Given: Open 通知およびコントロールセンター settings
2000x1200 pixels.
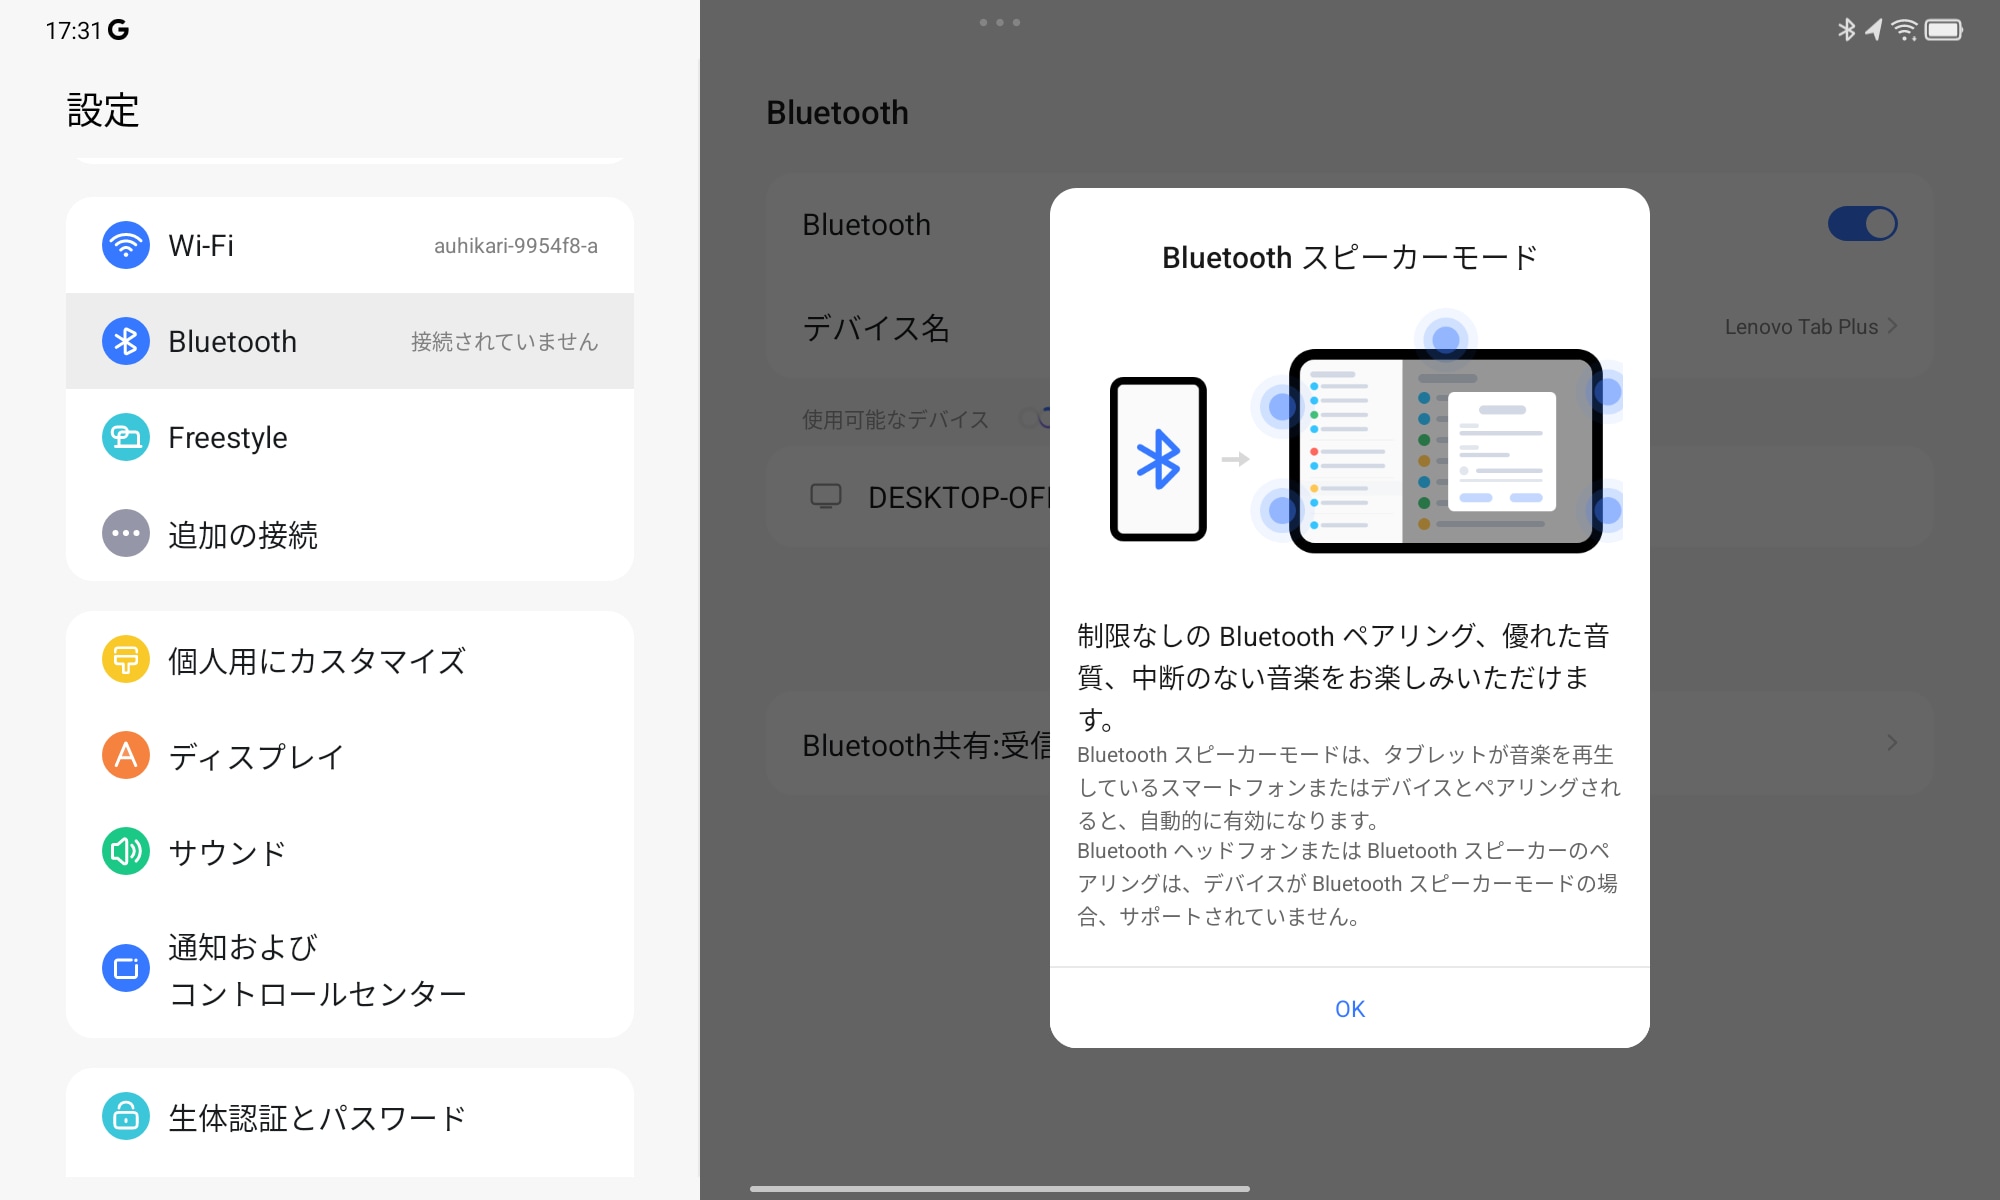Looking at the screenshot, I should 350,968.
